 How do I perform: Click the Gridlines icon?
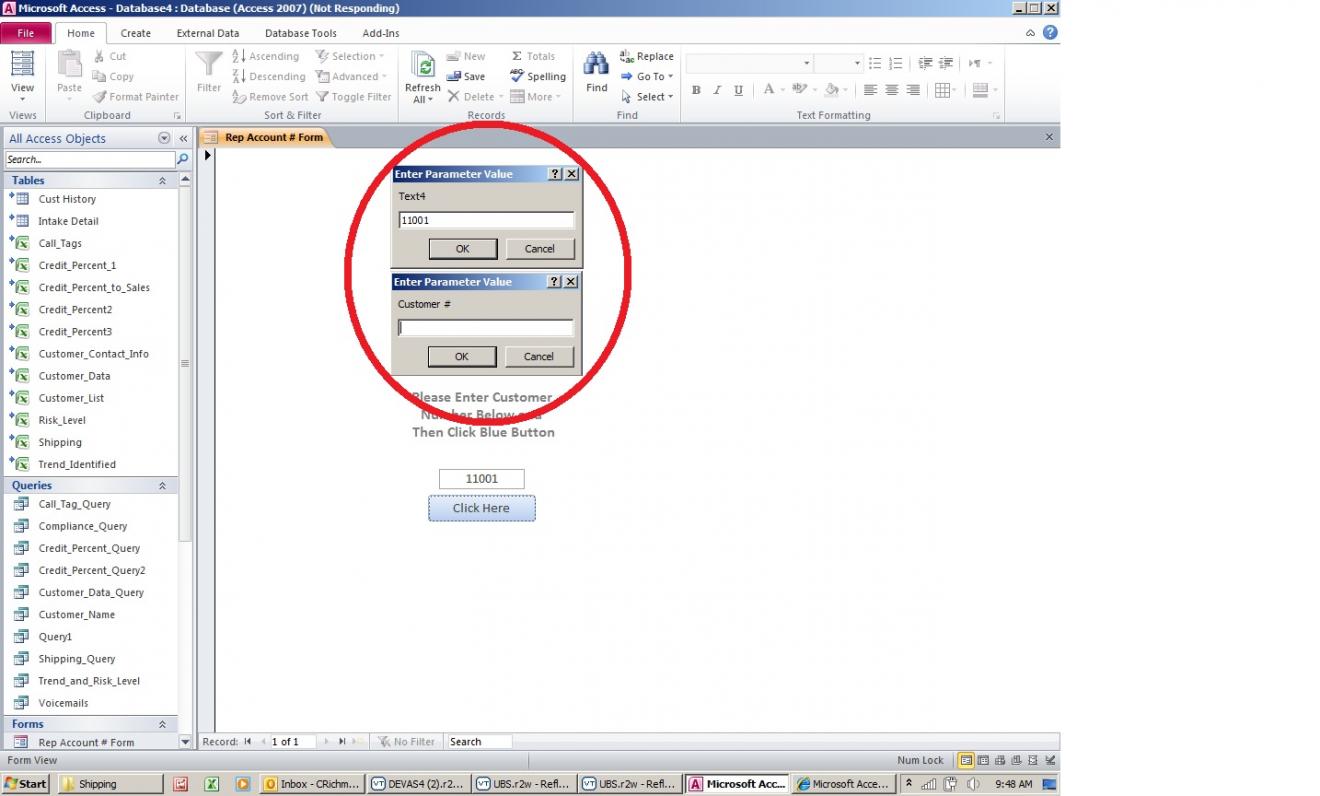pos(941,90)
